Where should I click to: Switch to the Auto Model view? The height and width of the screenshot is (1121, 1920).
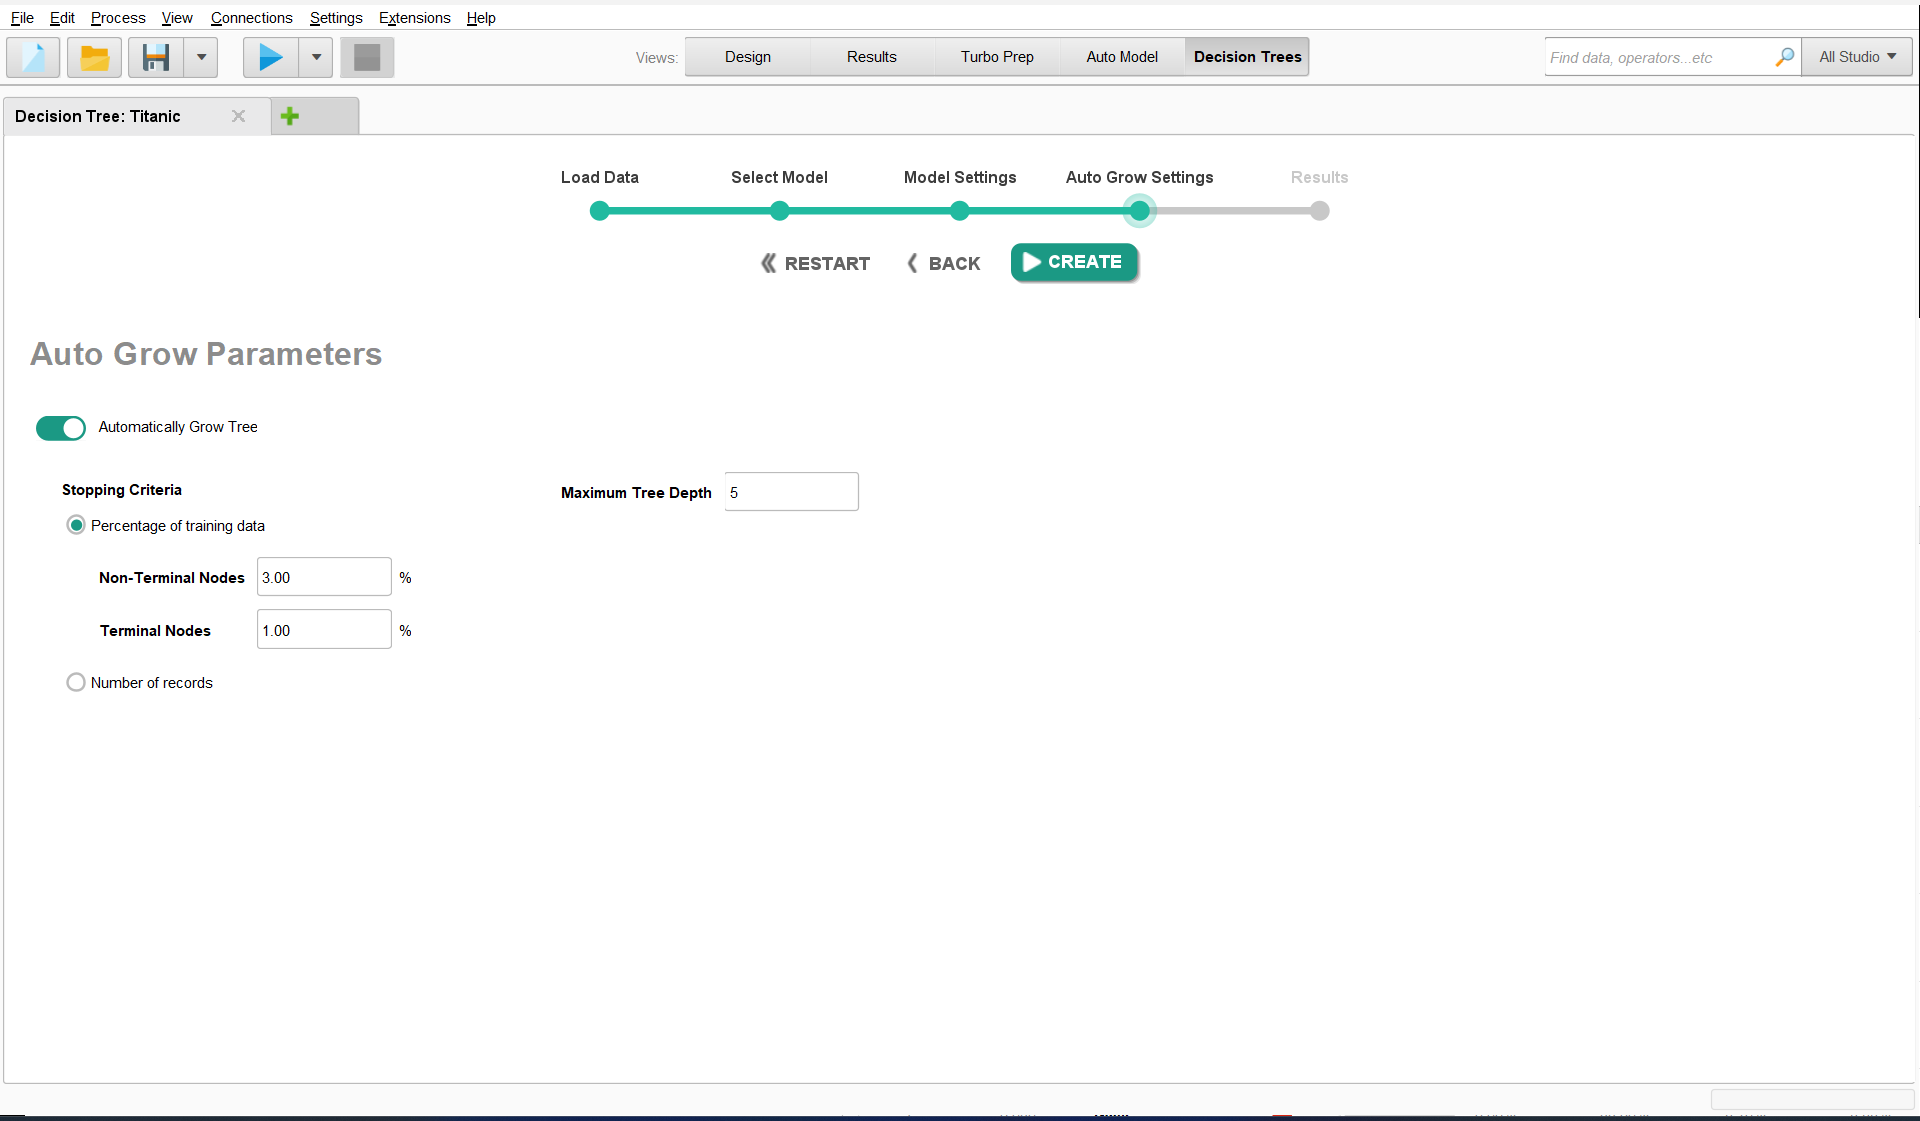click(1121, 57)
